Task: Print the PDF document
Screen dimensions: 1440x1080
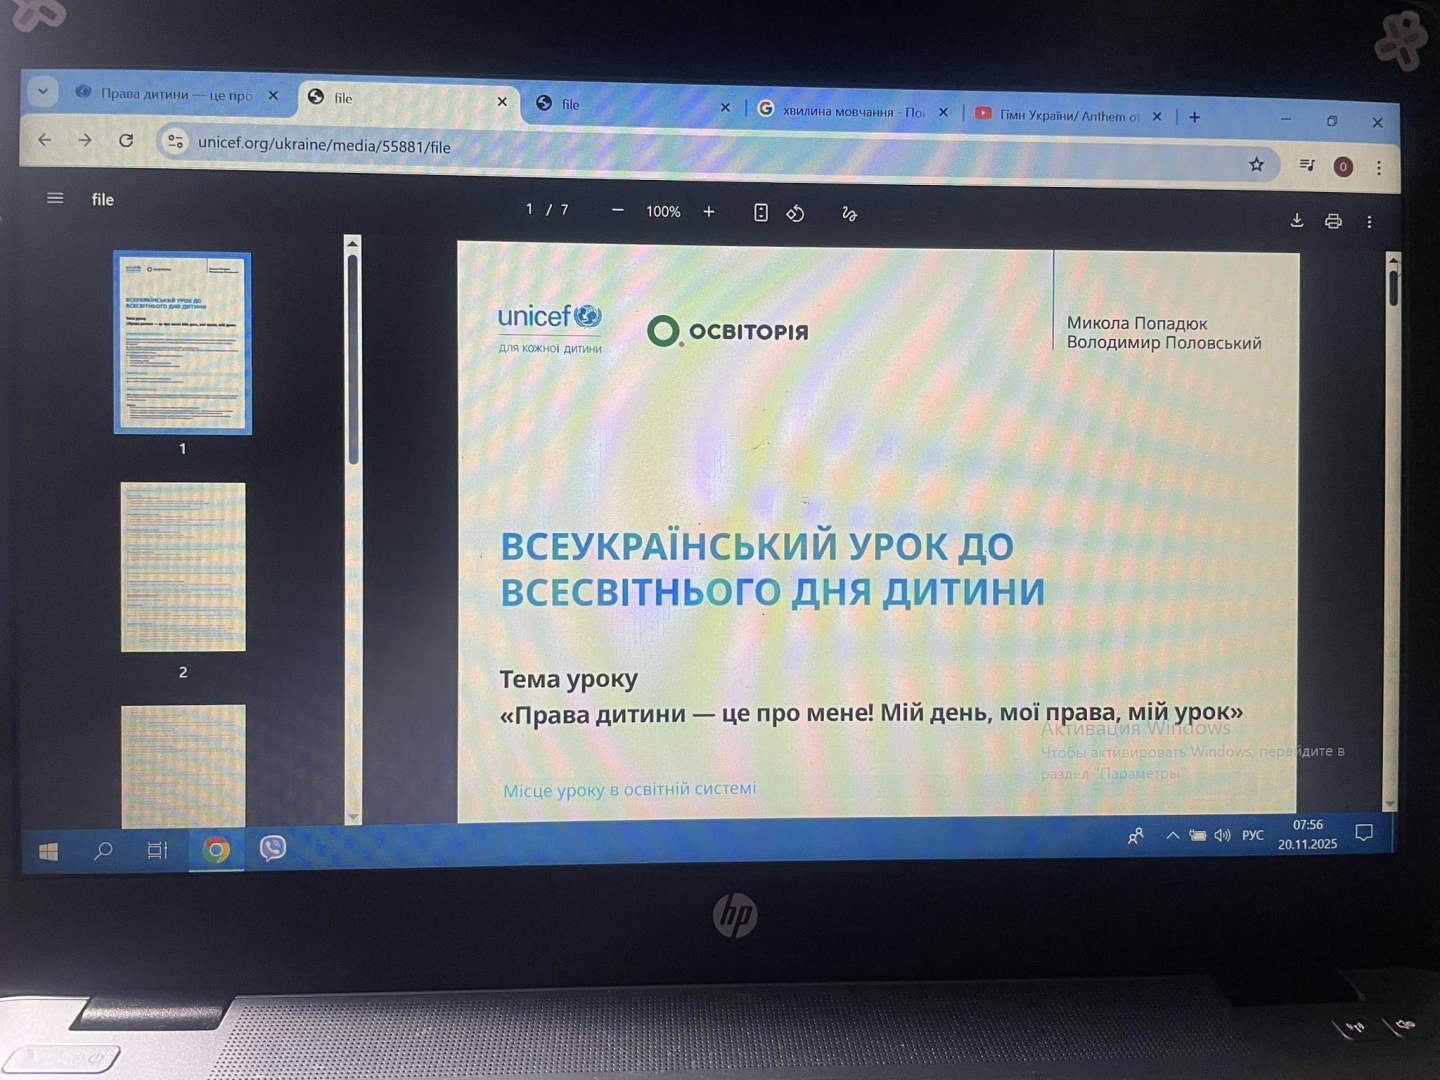Action: click(x=1333, y=221)
